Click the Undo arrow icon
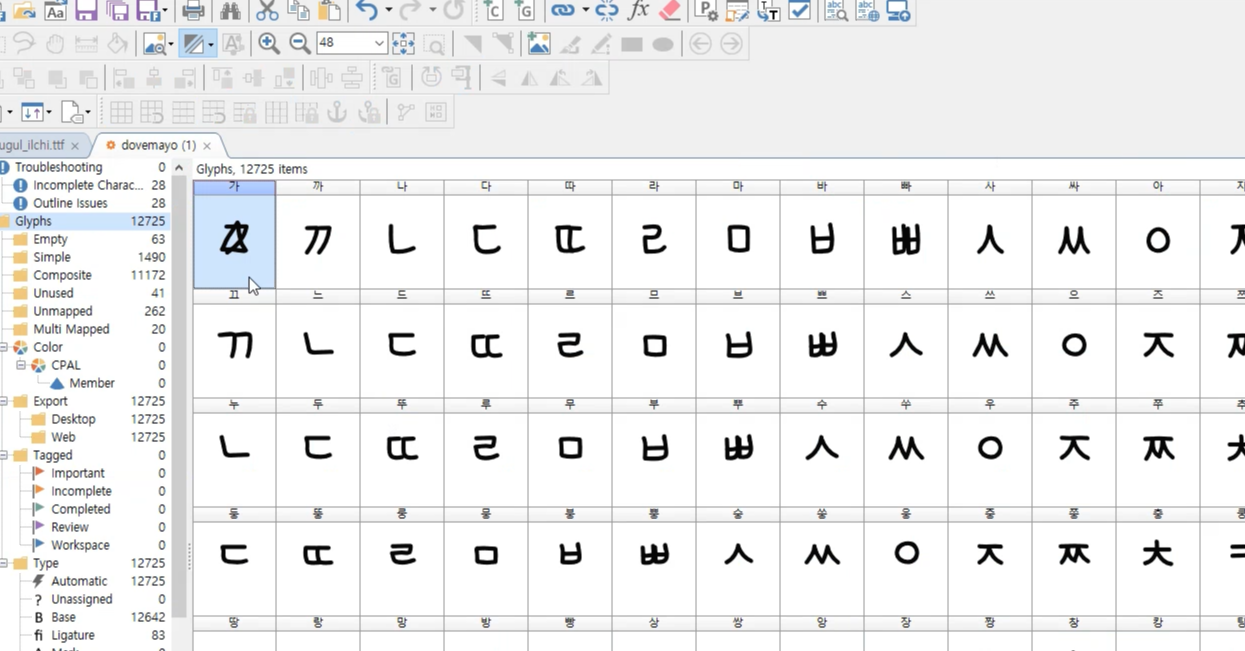 click(366, 11)
